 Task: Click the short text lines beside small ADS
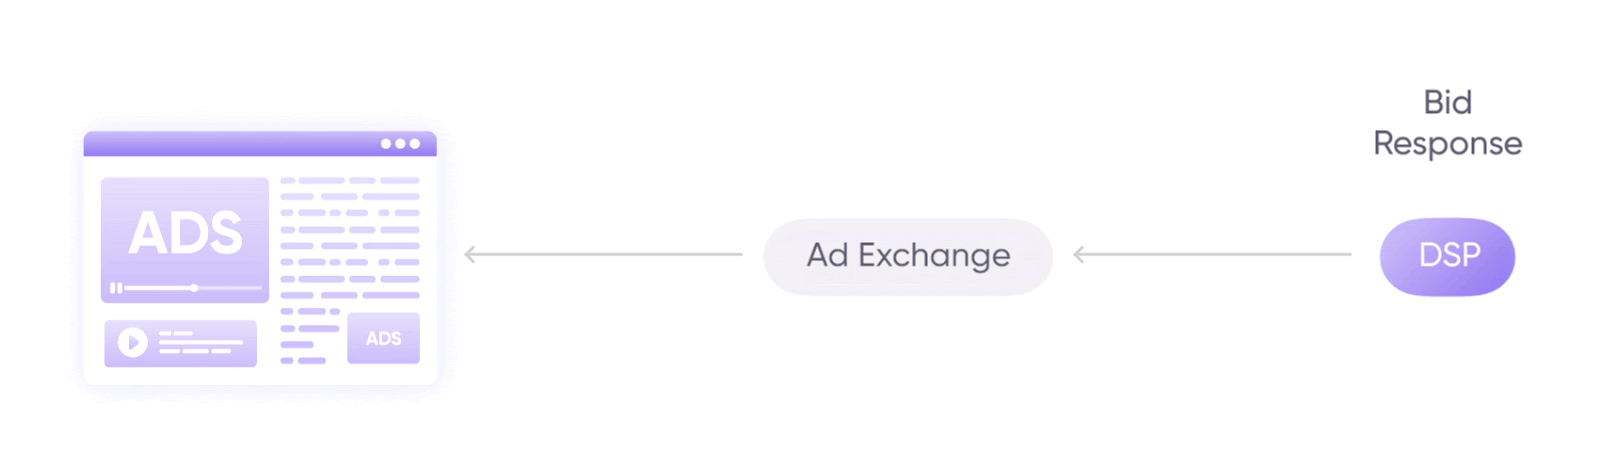coord(310,336)
